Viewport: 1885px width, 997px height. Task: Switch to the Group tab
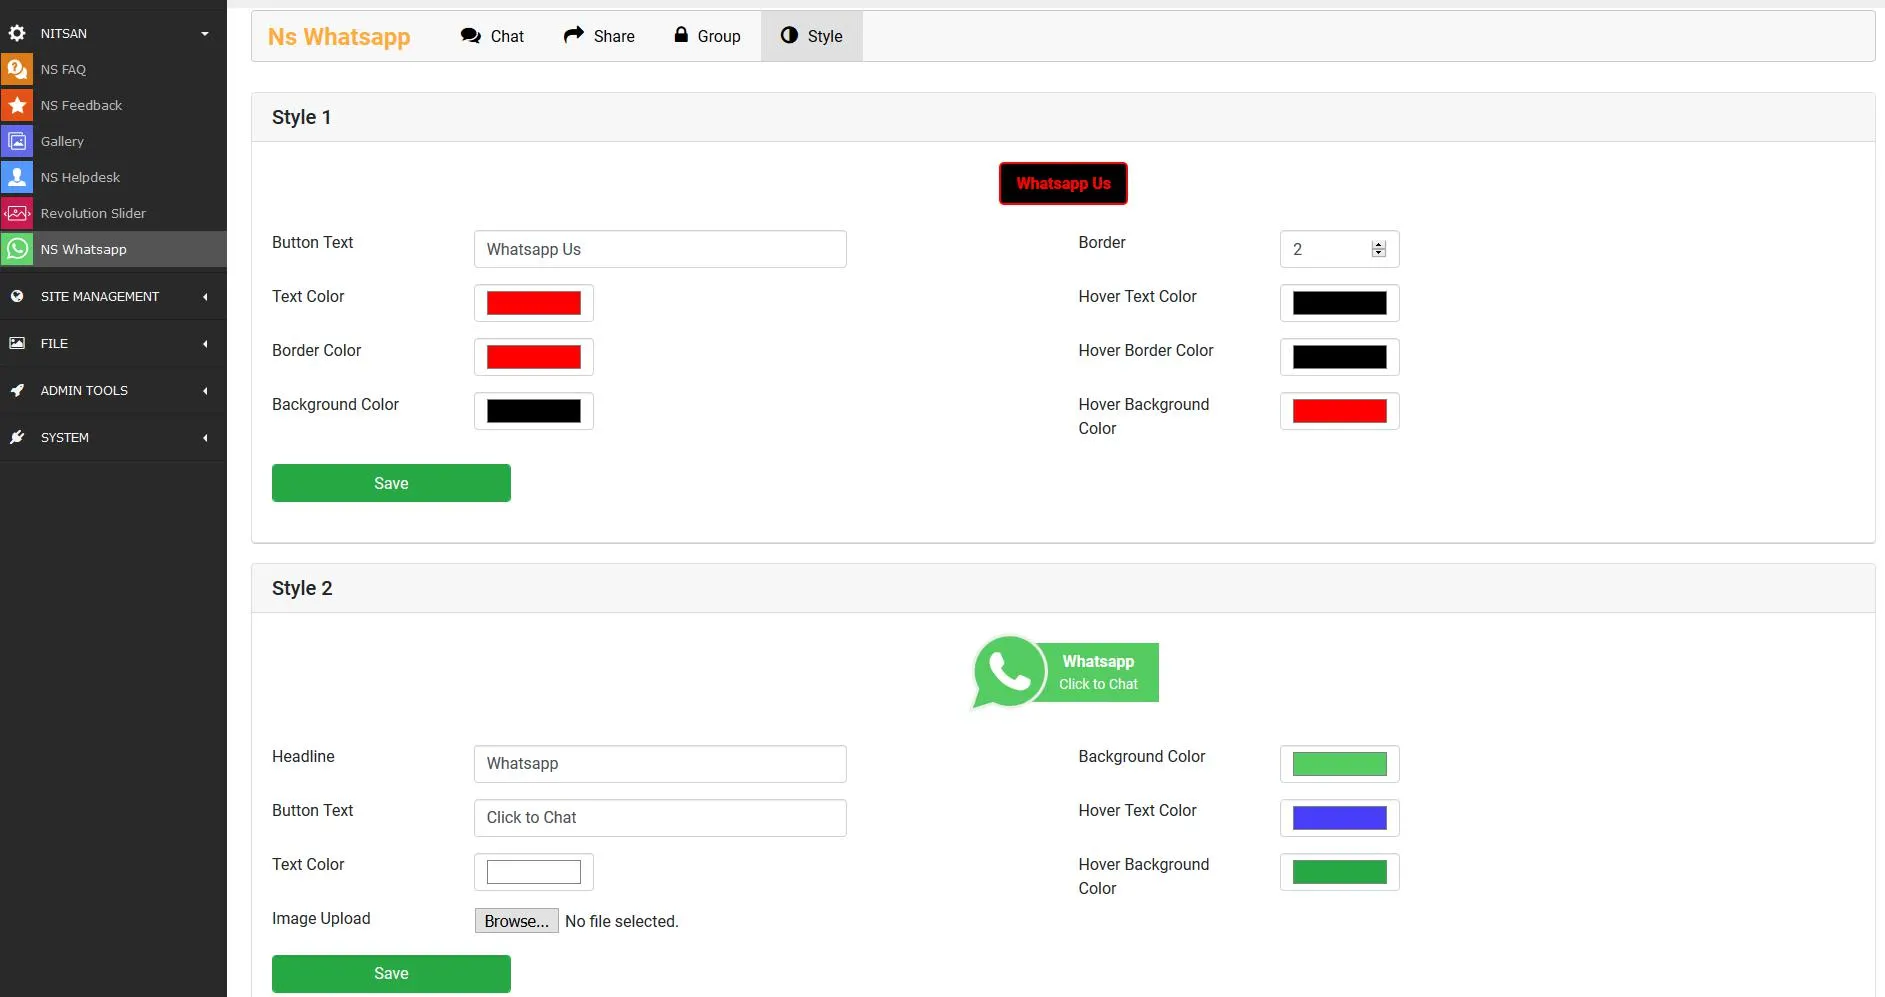(707, 36)
